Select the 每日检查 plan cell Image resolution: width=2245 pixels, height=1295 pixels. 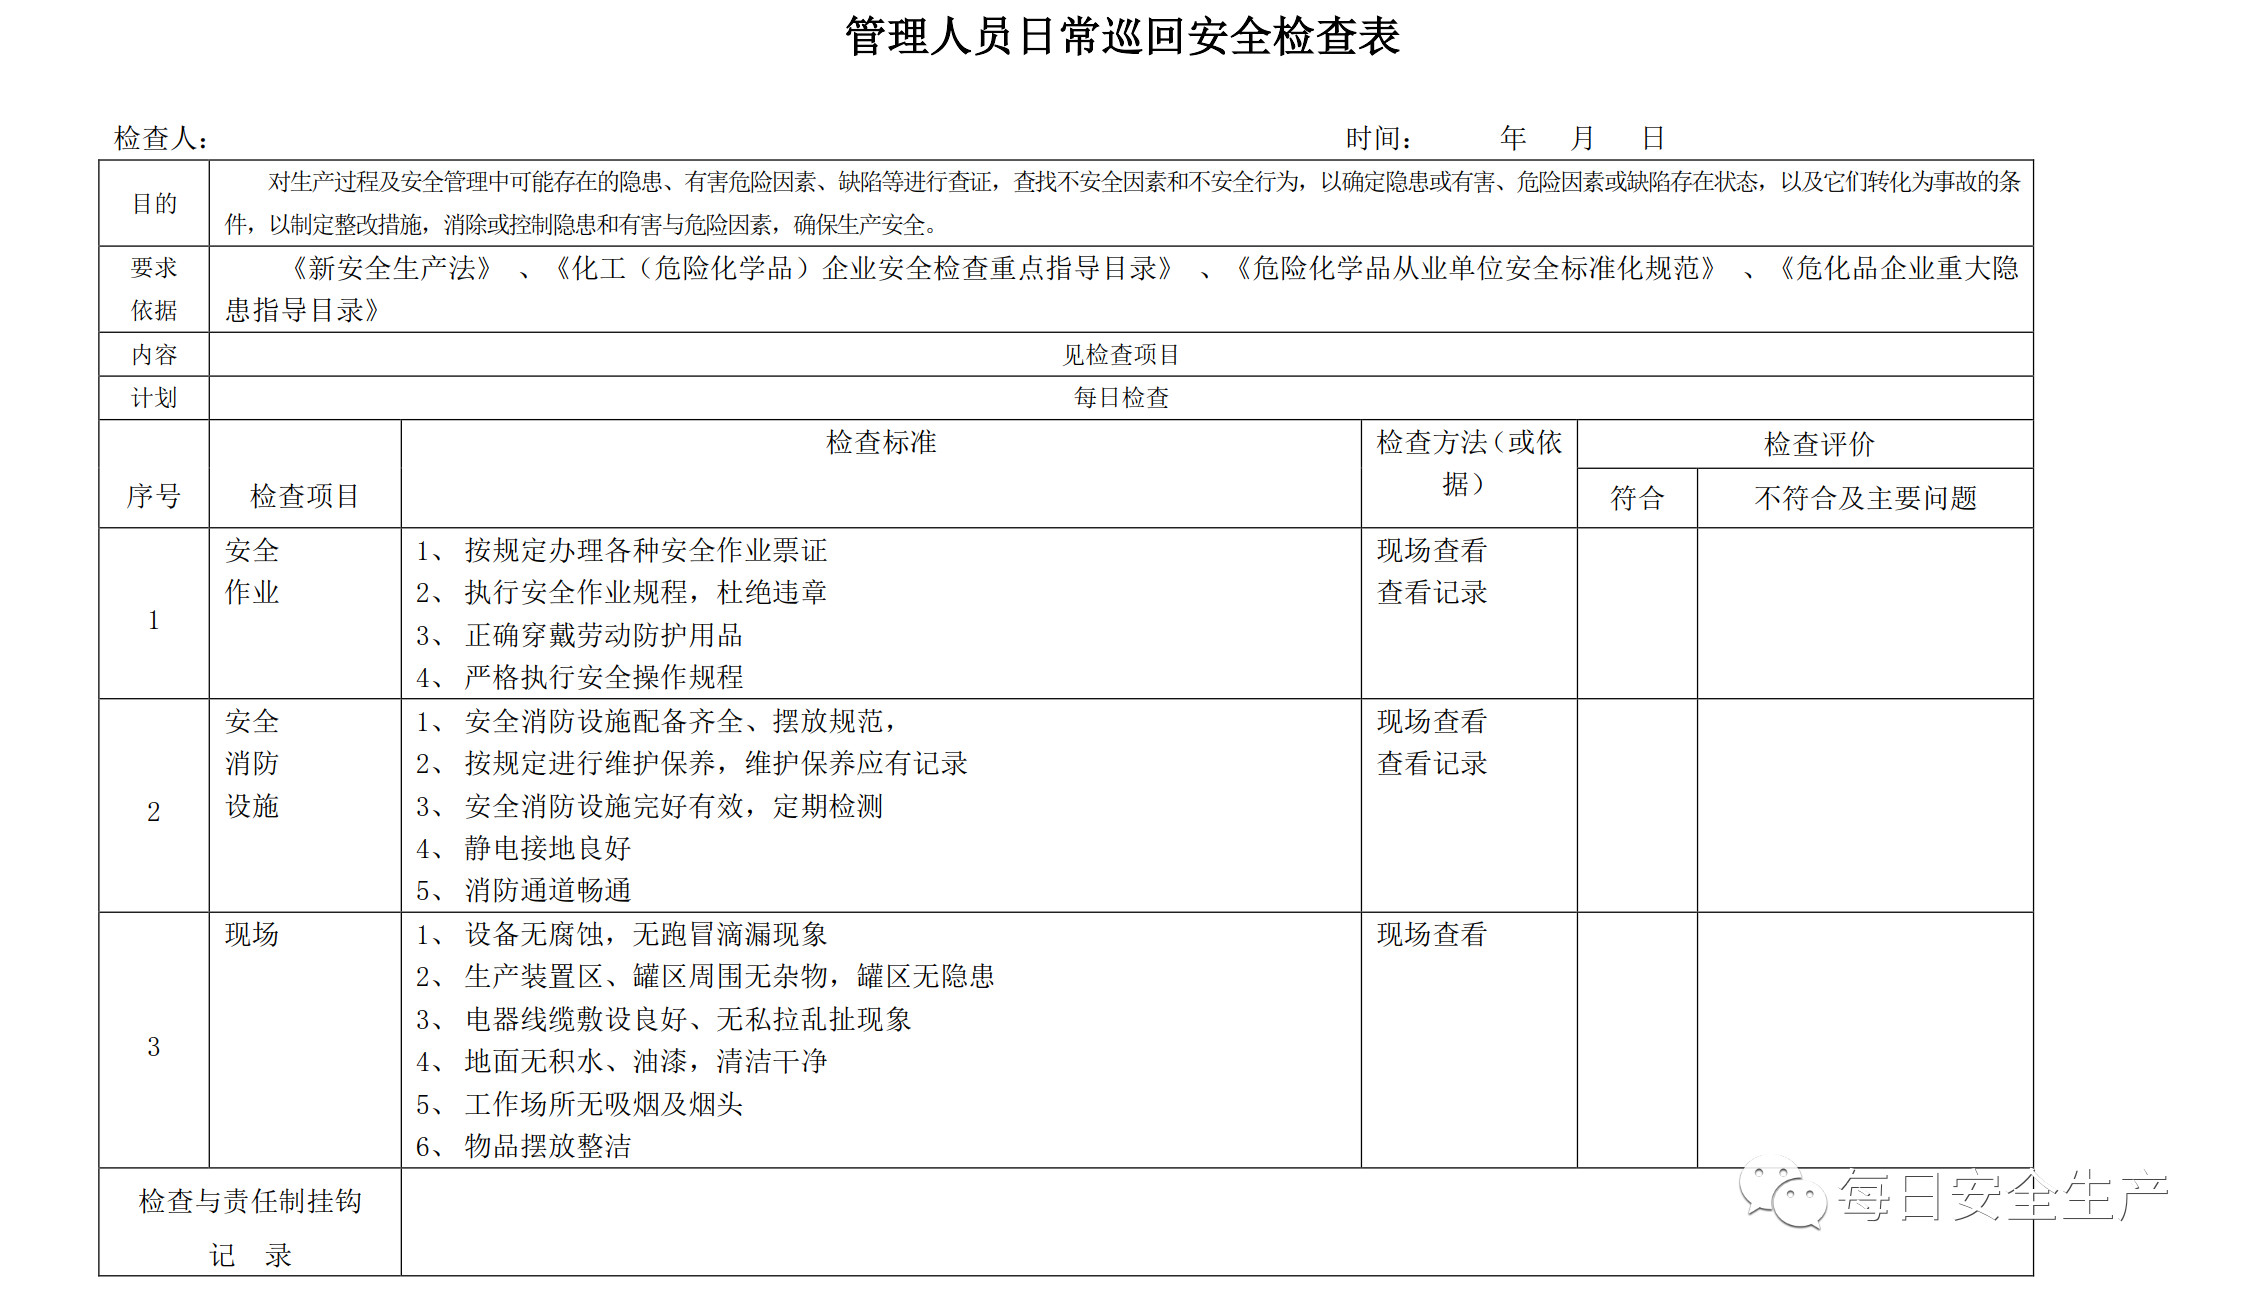pyautogui.click(x=1120, y=398)
